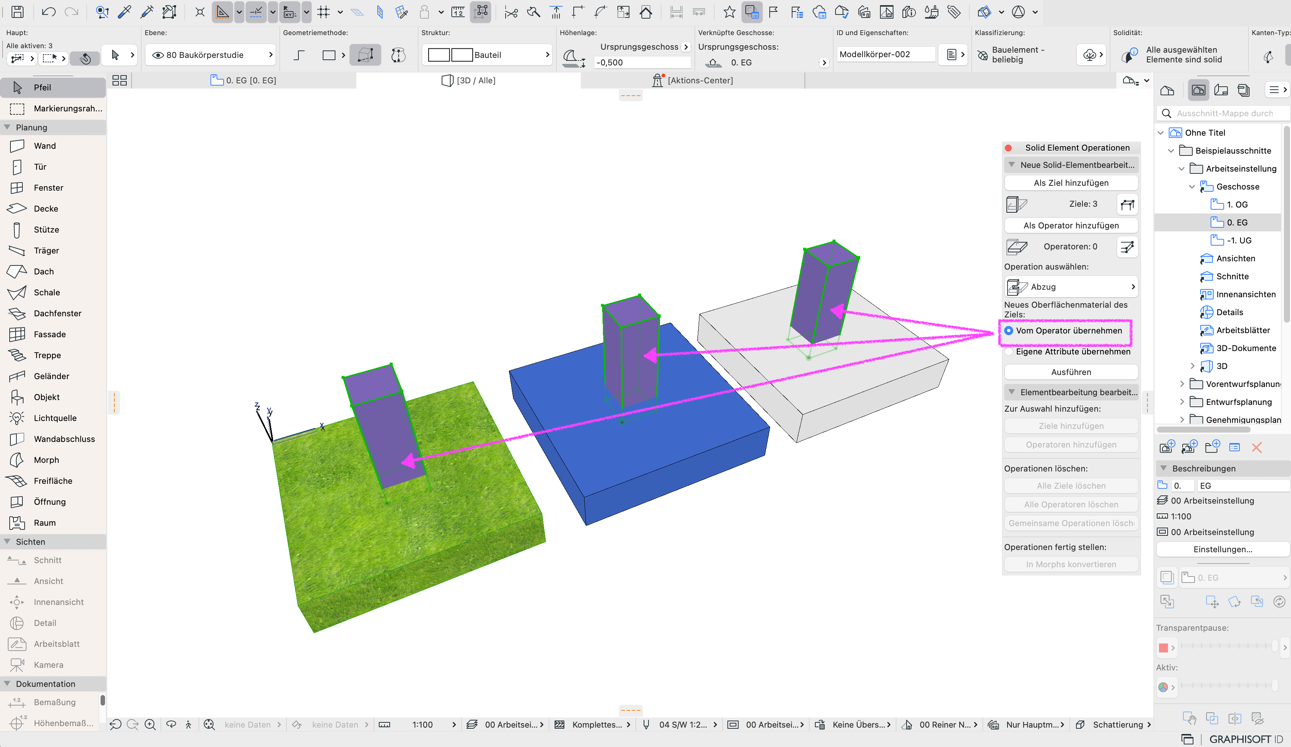The image size is (1291, 747).
Task: Open '-1. UG' in the navigator tree
Action: click(x=1238, y=241)
